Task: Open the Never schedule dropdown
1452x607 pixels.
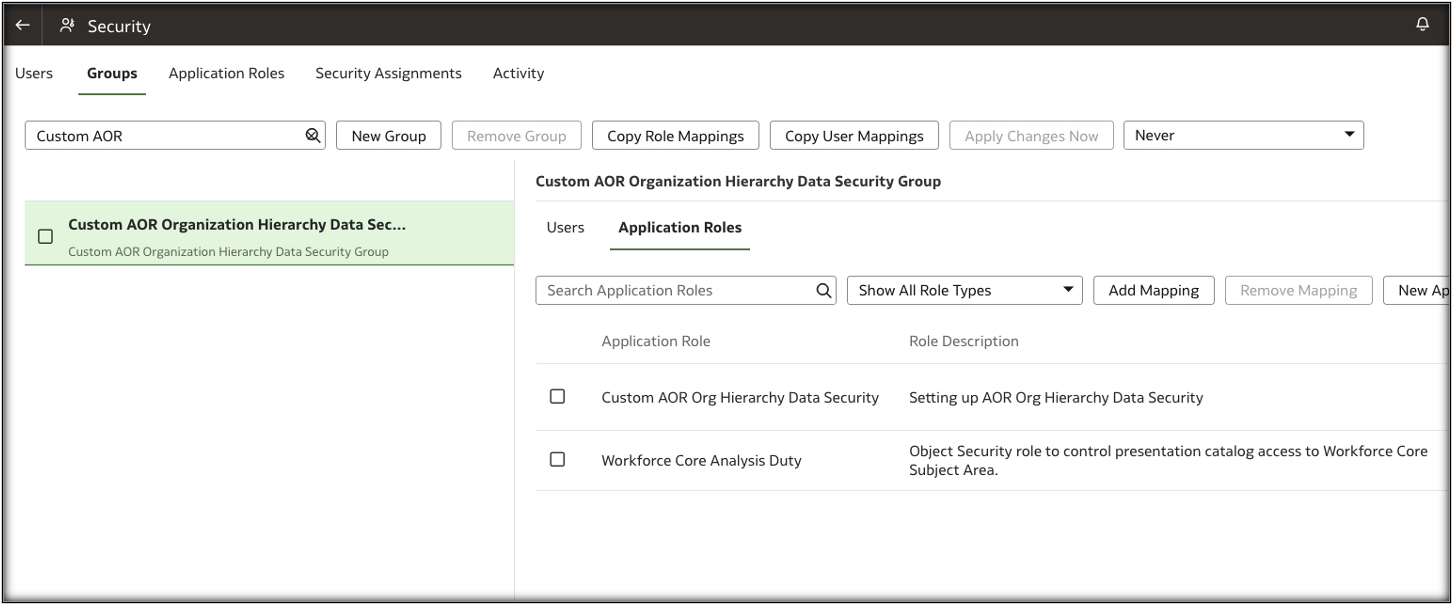Action: (x=1244, y=136)
